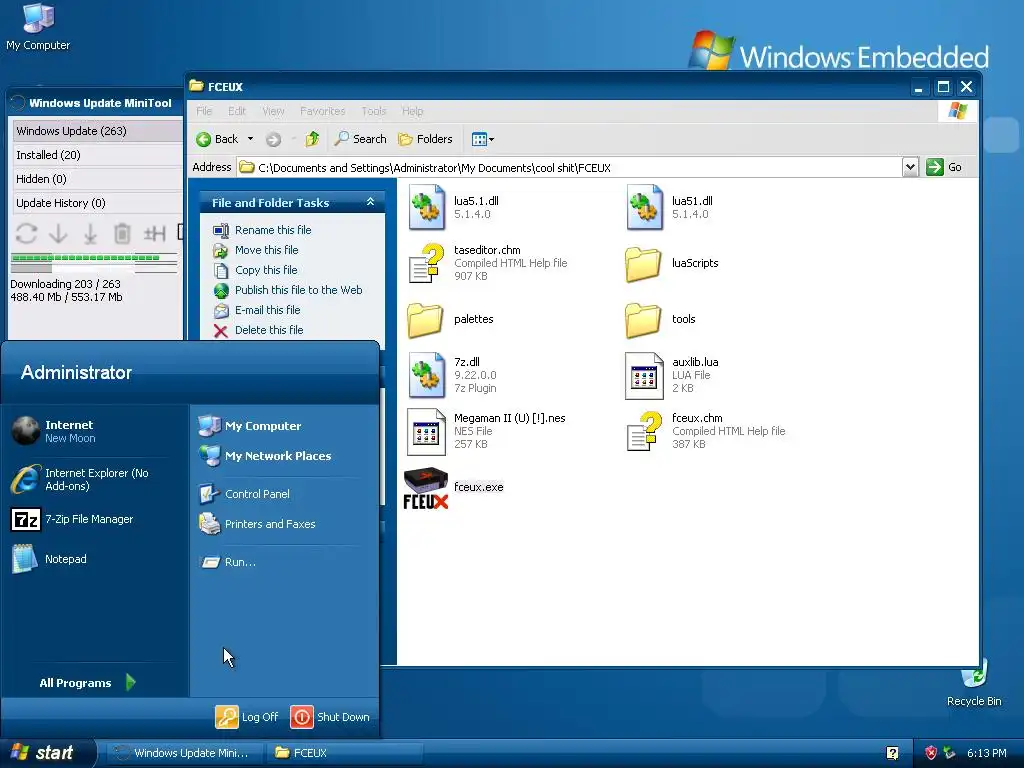This screenshot has width=1024, height=768.
Task: Open the Favorites menu
Action: 323,111
